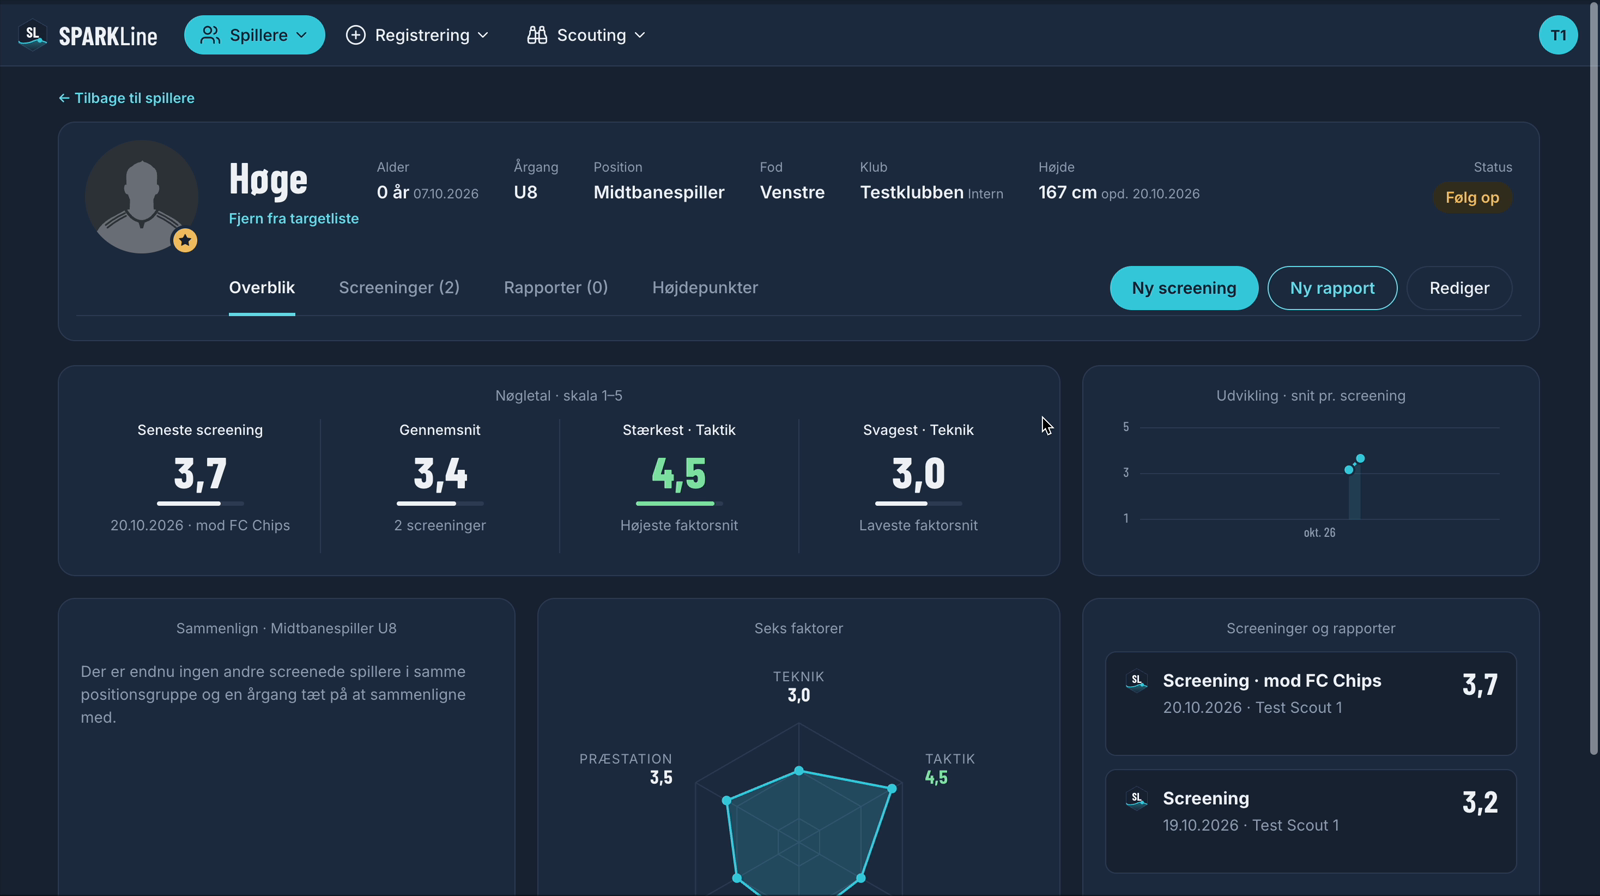Image resolution: width=1600 pixels, height=896 pixels.
Task: Expand the Registrering dropdown chevron
Action: (483, 35)
